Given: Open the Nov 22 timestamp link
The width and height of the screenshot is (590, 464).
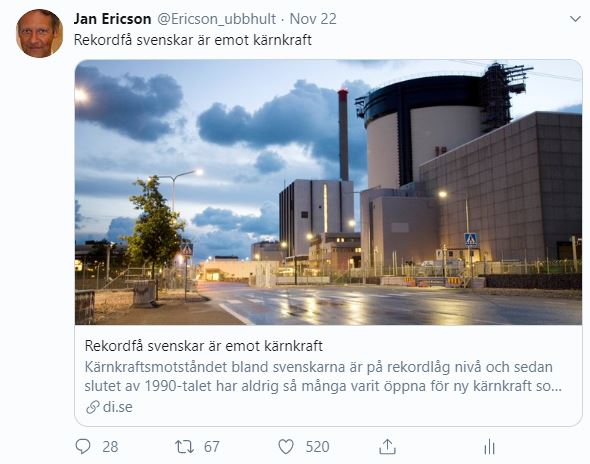Looking at the screenshot, I should point(313,19).
